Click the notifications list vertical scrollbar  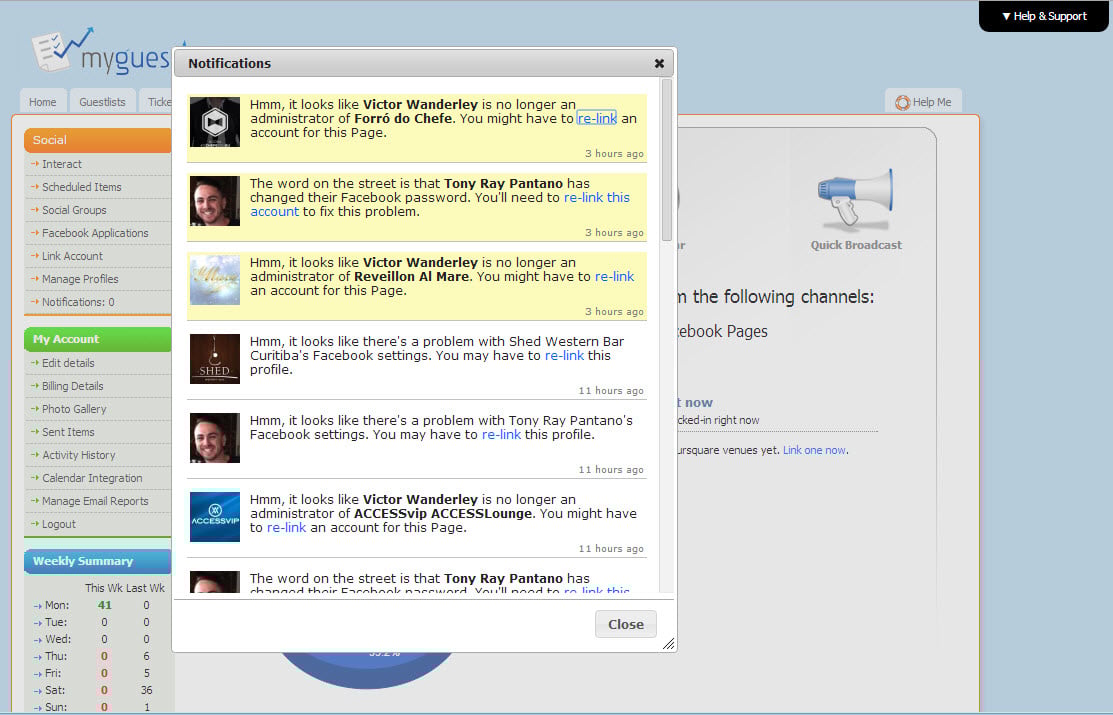[666, 160]
